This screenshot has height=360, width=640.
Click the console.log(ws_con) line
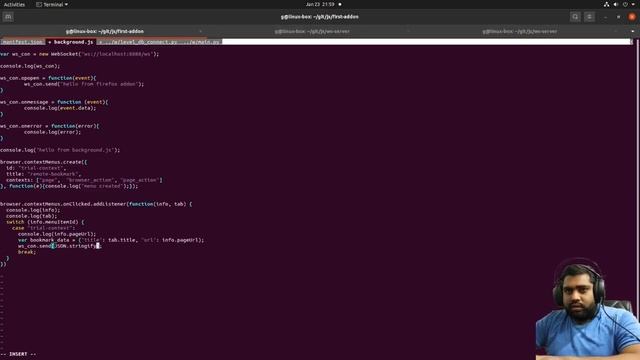[x=30, y=66]
